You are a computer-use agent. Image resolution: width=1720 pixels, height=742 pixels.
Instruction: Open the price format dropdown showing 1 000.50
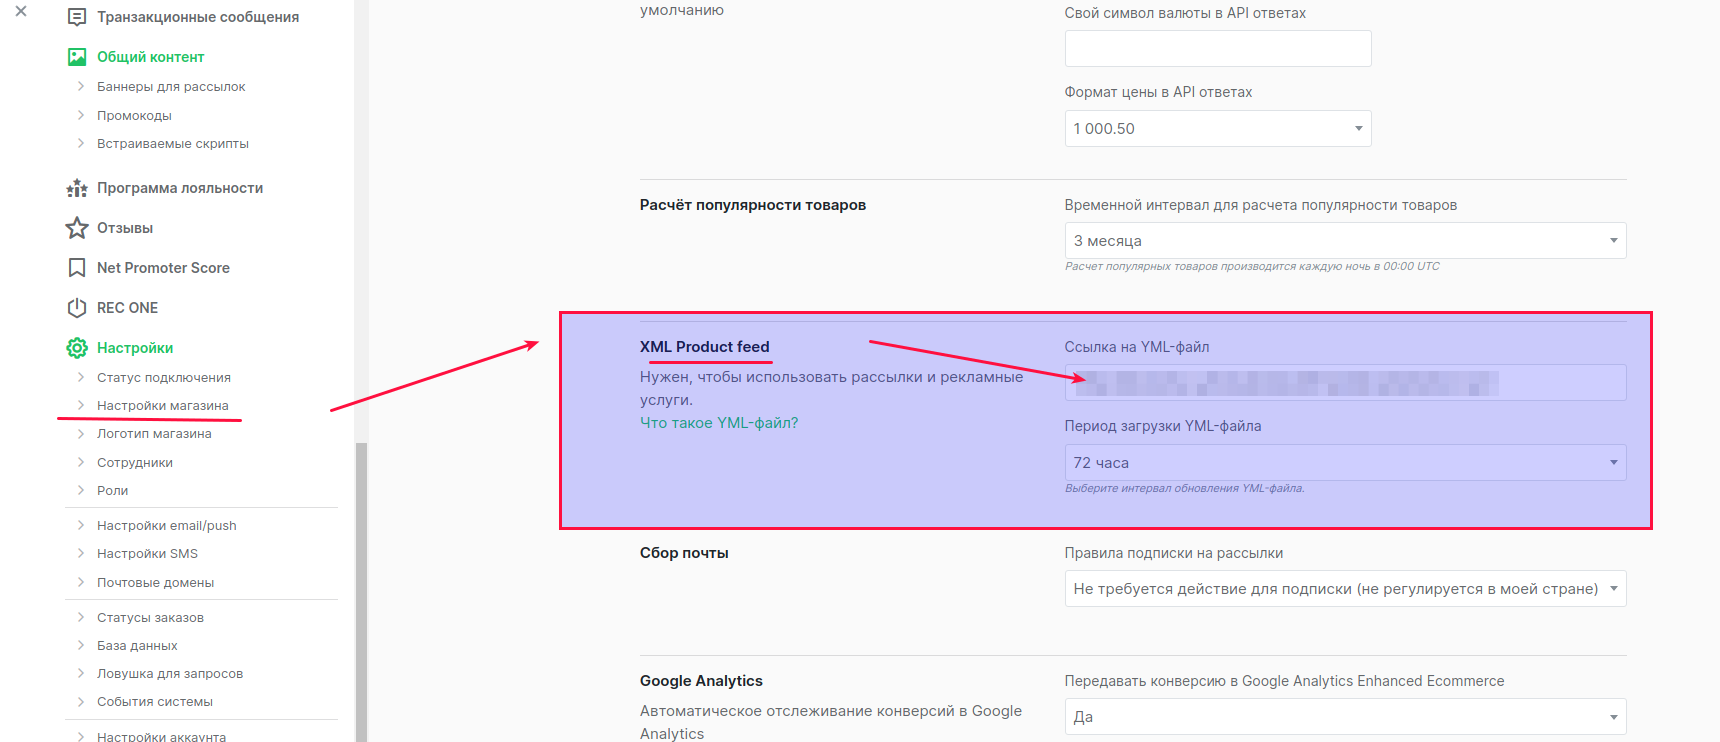point(1217,129)
